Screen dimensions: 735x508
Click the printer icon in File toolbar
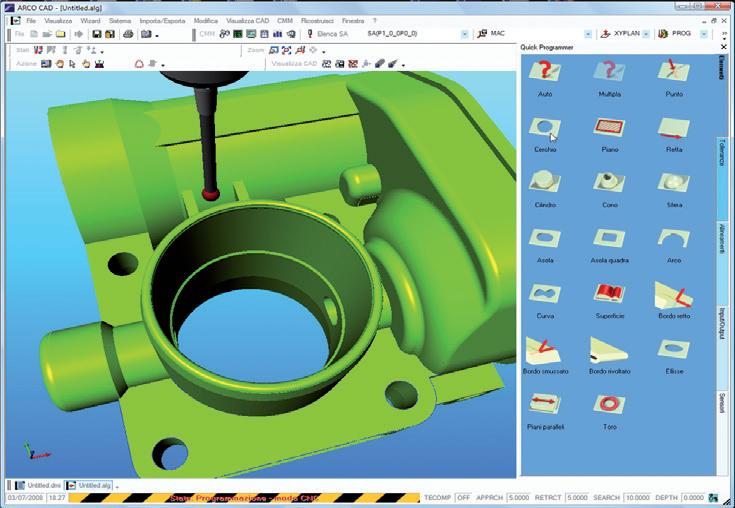[x=128, y=34]
